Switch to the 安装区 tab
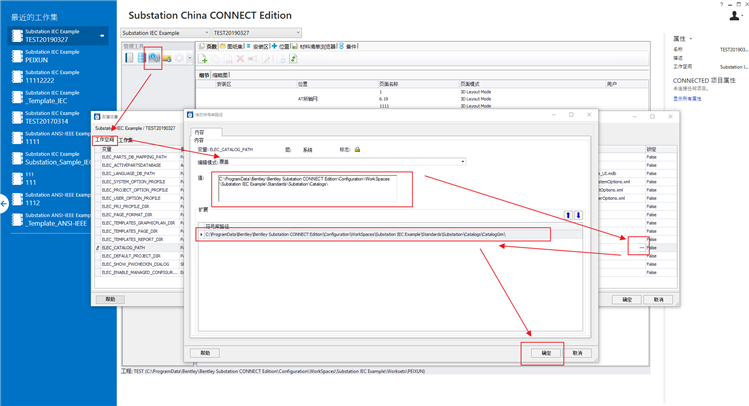Image resolution: width=749 pixels, height=406 pixels. [x=257, y=46]
